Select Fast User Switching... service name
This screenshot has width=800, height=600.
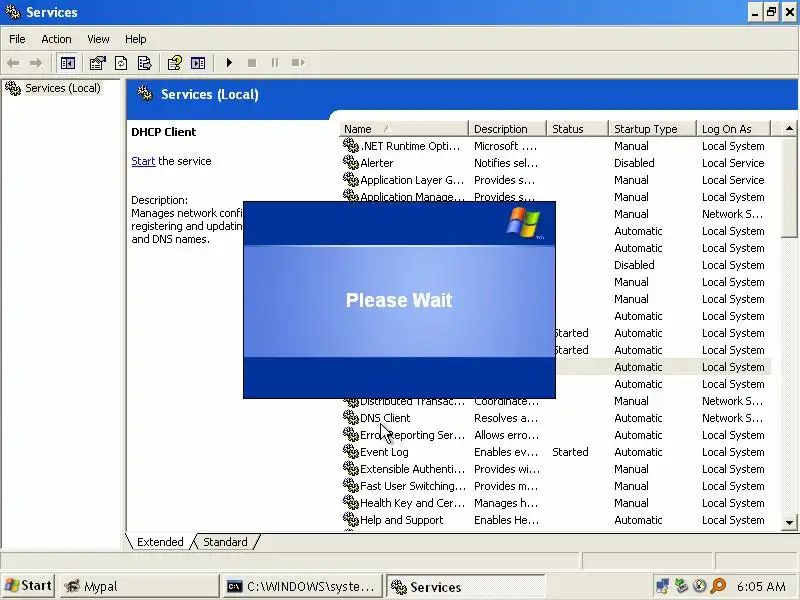click(x=413, y=486)
